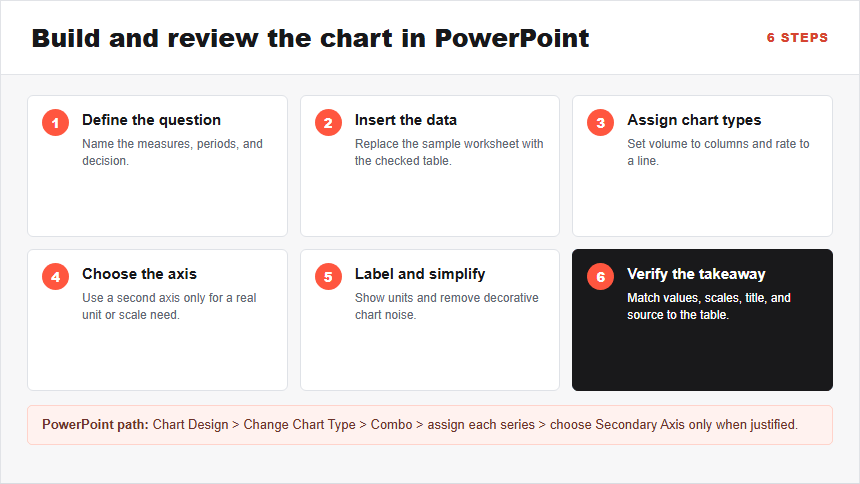Click the step 3 number badge
Screen dimensions: 860x484
(601, 122)
